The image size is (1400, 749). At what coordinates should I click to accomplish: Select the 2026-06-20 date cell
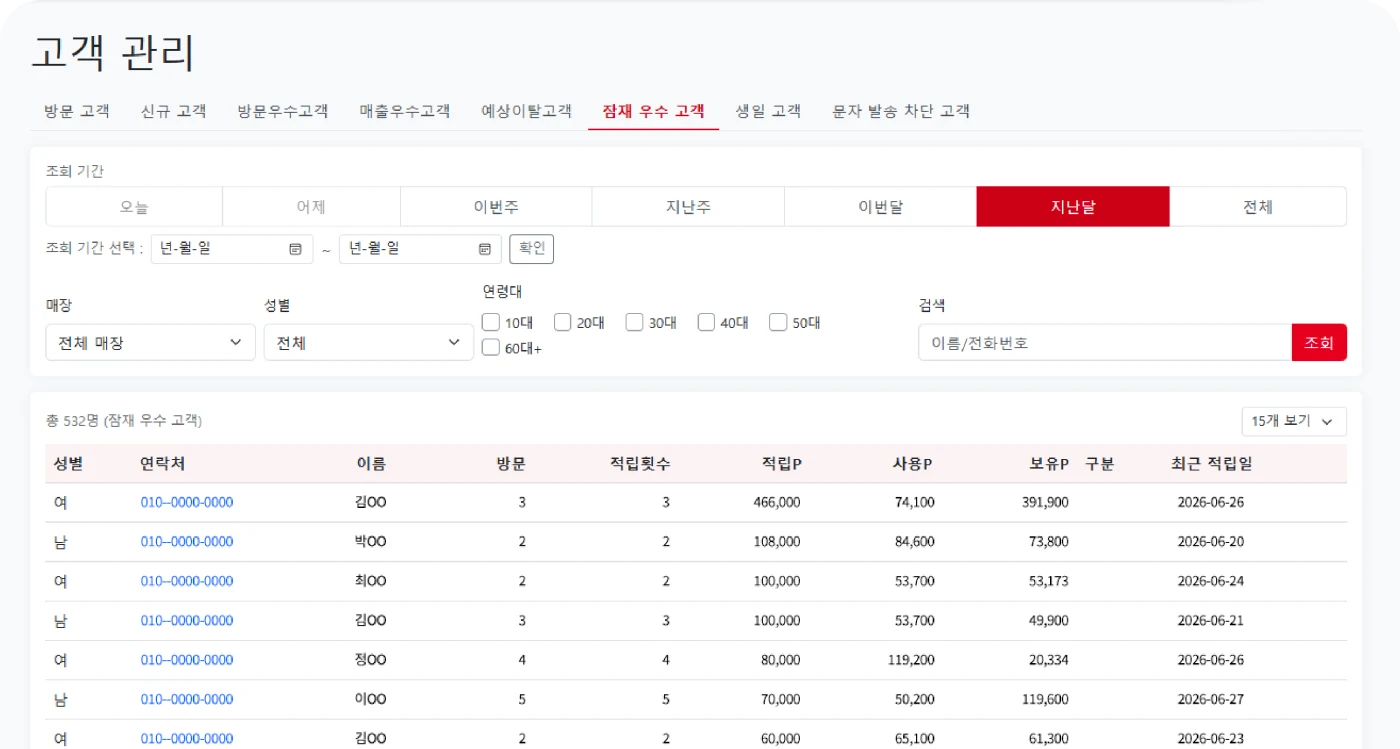(1211, 542)
